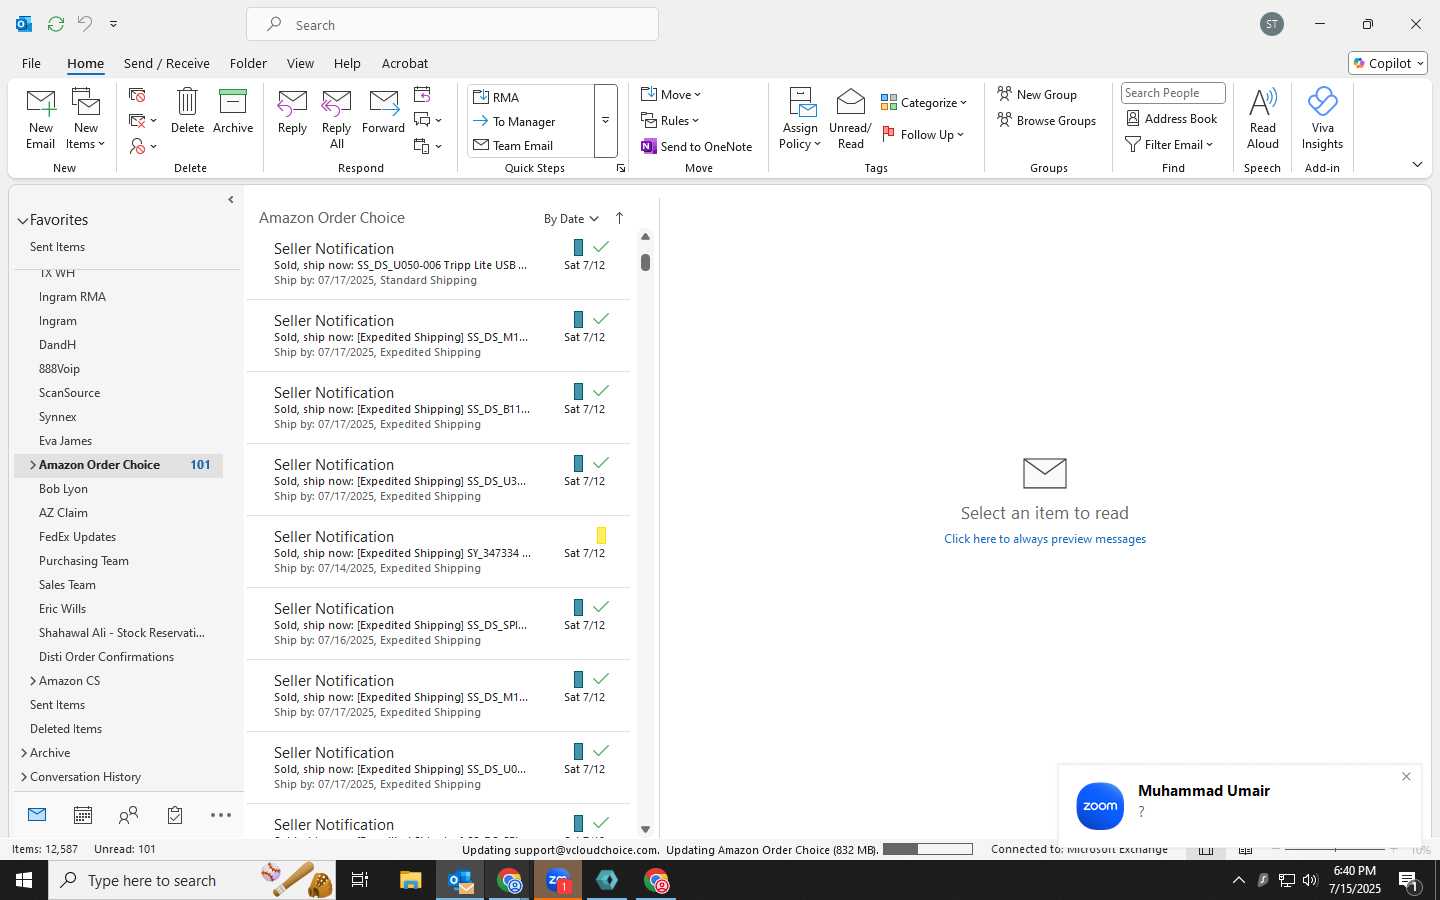Open the Copilot dropdown
The height and width of the screenshot is (900, 1440).
(x=1388, y=63)
